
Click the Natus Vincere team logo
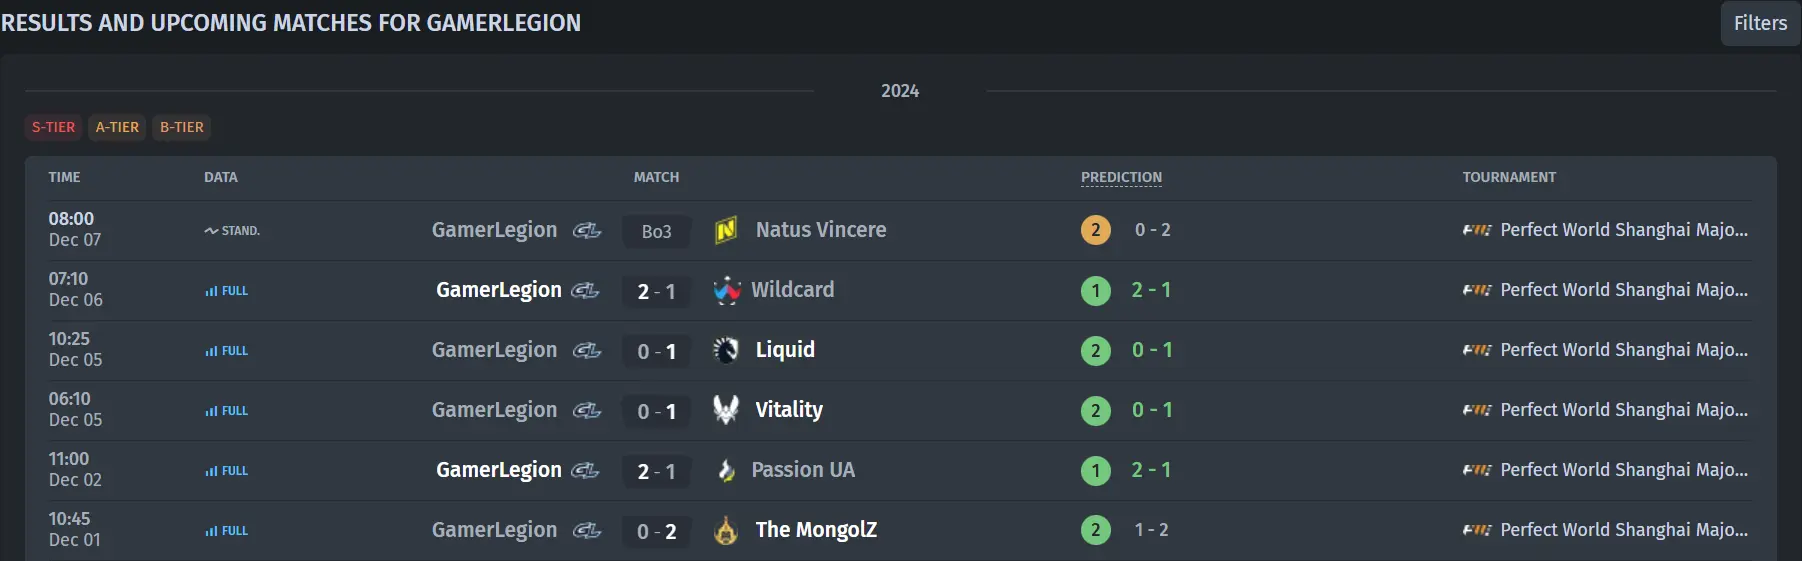coord(726,231)
